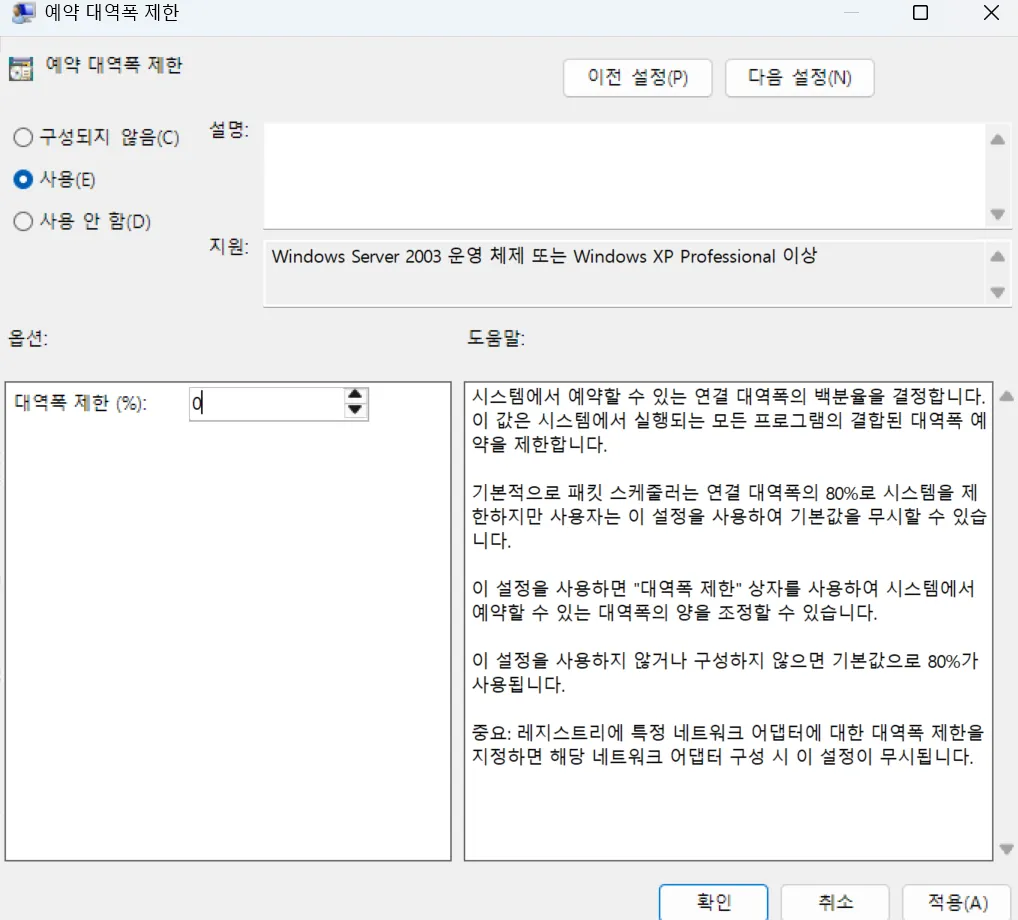The image size is (1018, 920).
Task: Click the 예약 대역폭 제한 header icon
Action: [x=22, y=68]
